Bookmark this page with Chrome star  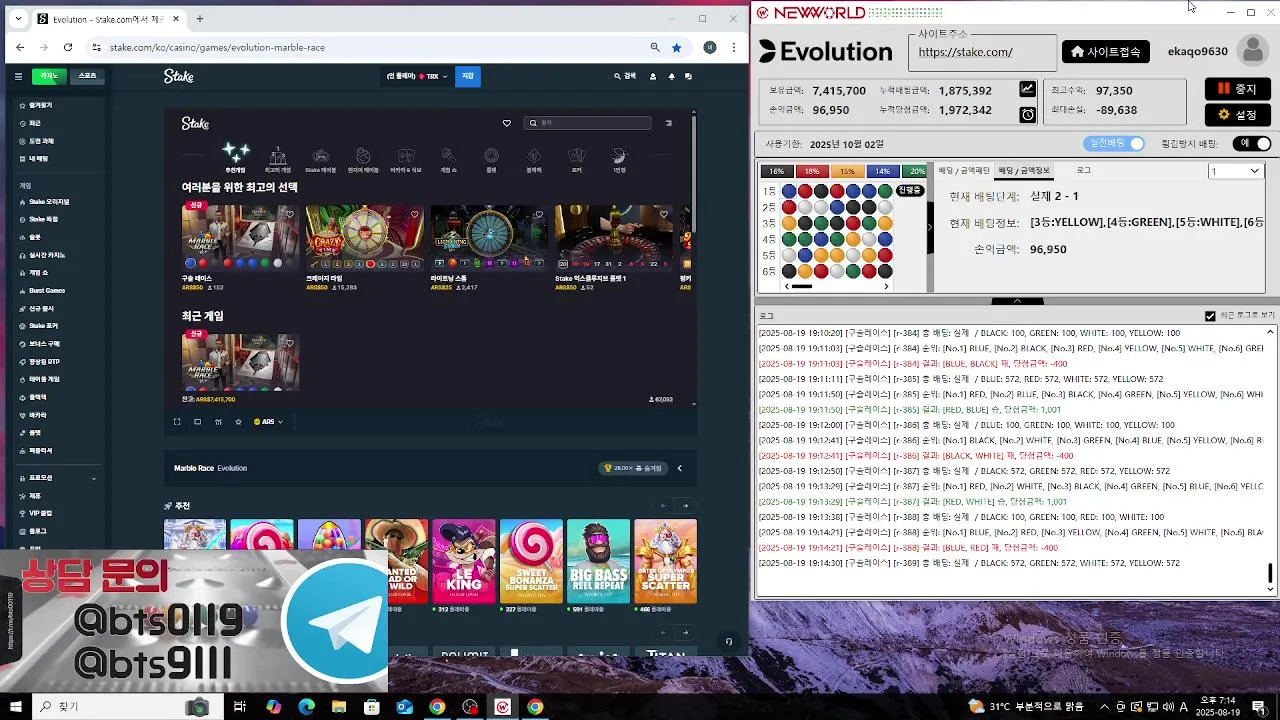point(677,47)
